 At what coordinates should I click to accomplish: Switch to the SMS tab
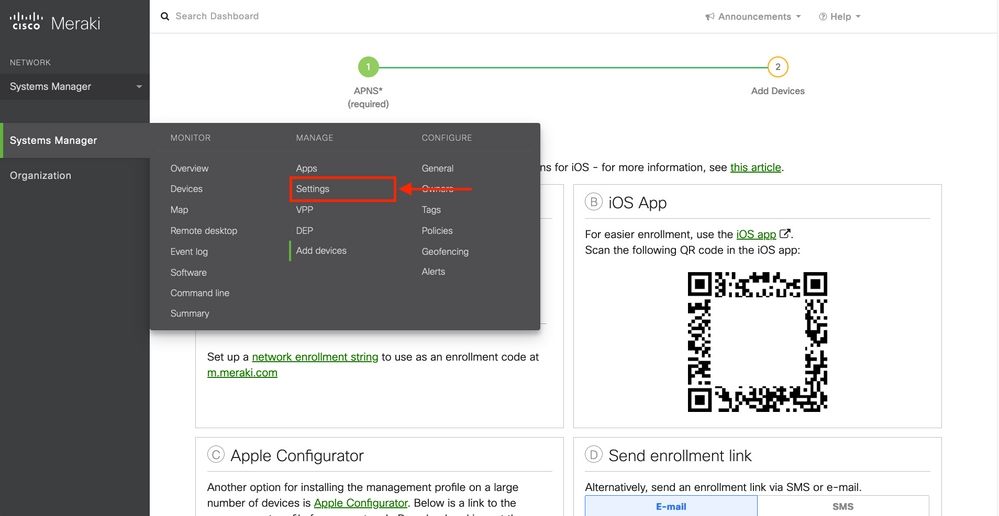[843, 507]
